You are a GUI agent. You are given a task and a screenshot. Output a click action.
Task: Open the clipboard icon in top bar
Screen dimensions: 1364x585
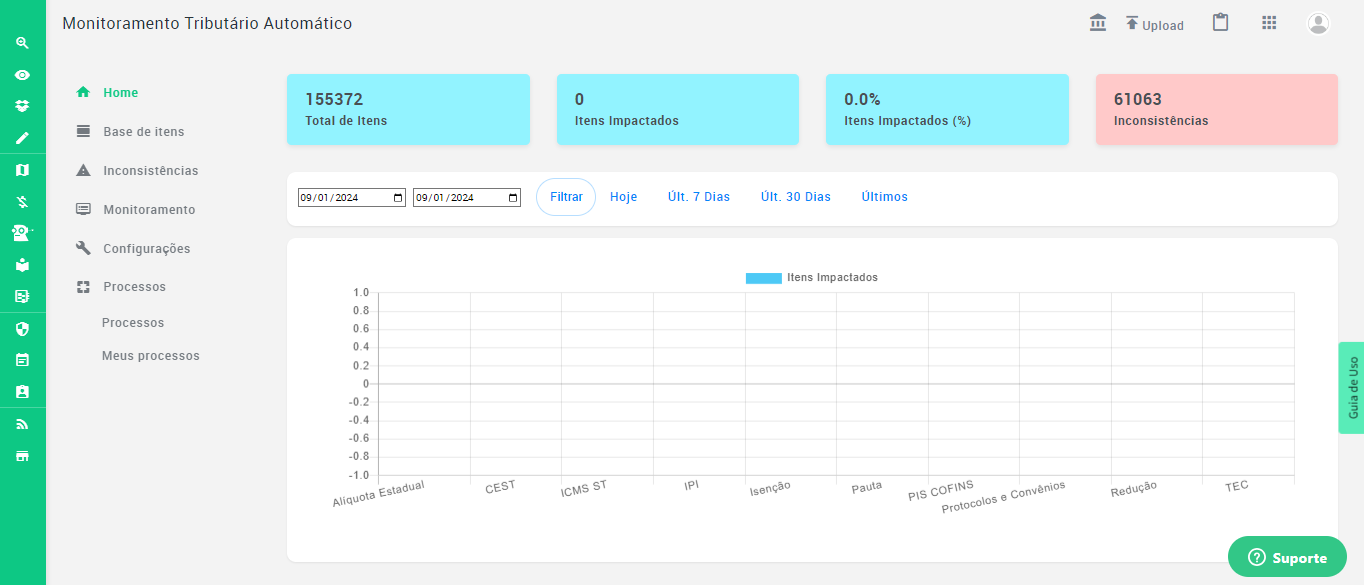point(1220,22)
